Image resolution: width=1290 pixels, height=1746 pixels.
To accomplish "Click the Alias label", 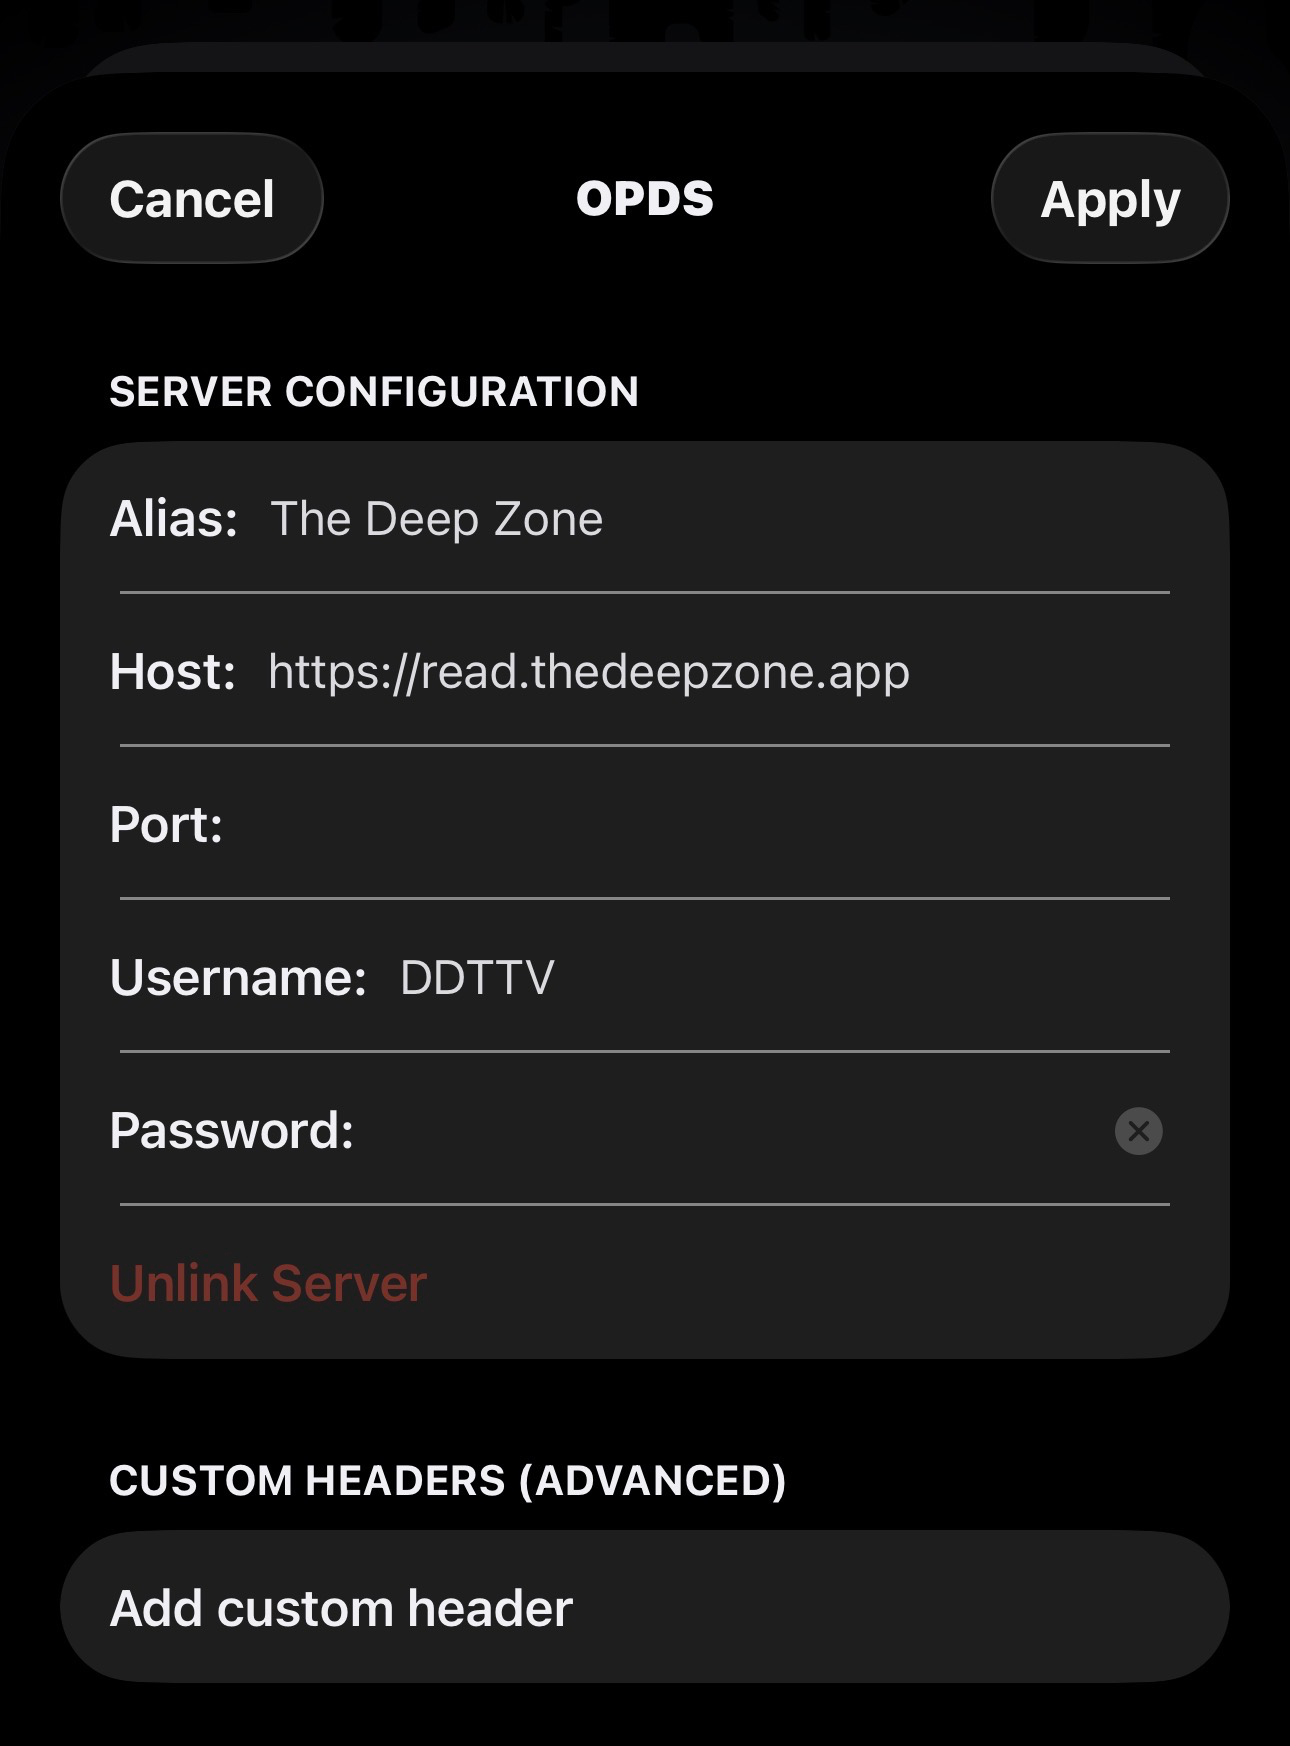I will [174, 519].
